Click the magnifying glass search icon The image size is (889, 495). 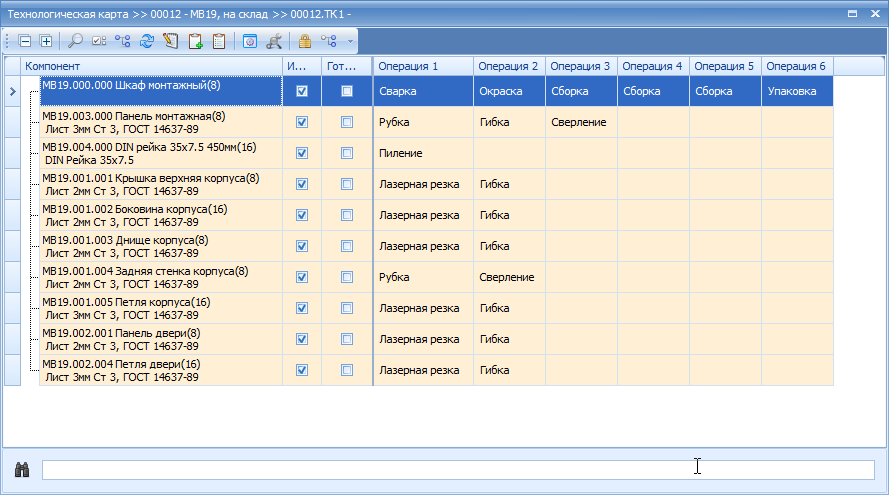(76, 41)
